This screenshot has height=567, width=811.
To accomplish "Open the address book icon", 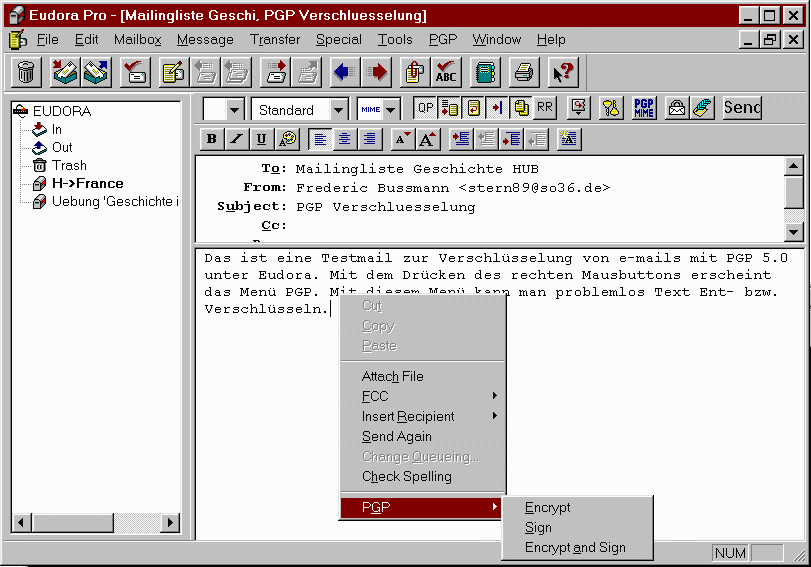I will coord(485,72).
